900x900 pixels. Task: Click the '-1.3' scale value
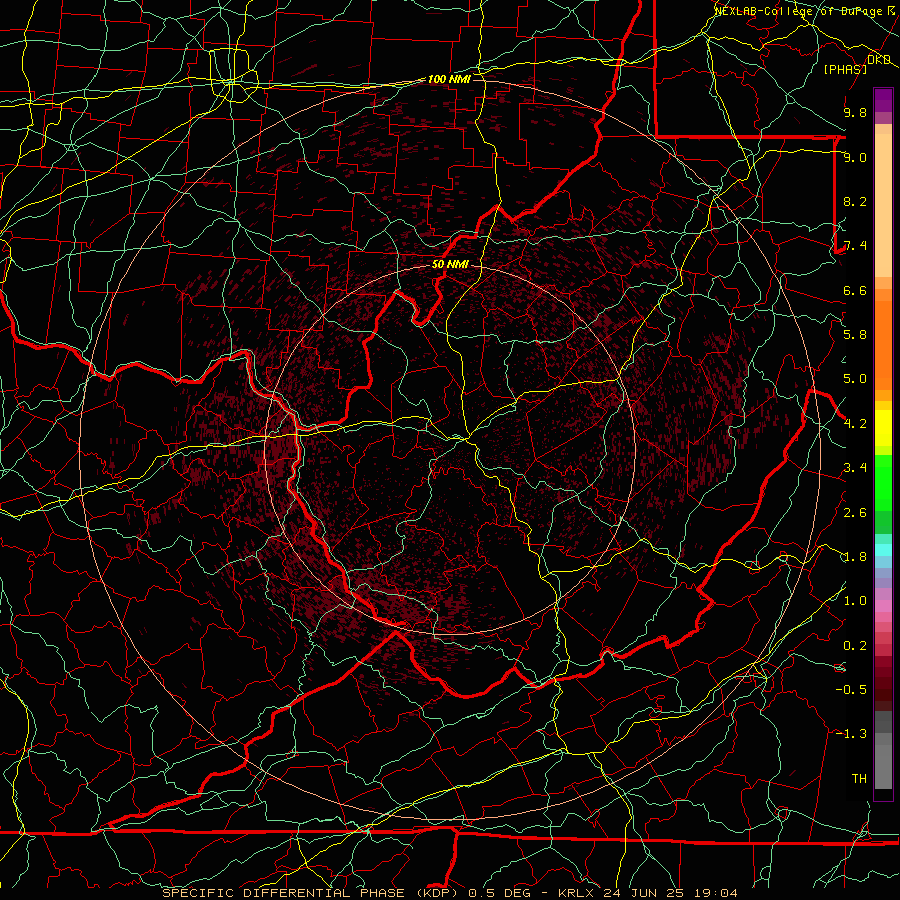coord(851,734)
